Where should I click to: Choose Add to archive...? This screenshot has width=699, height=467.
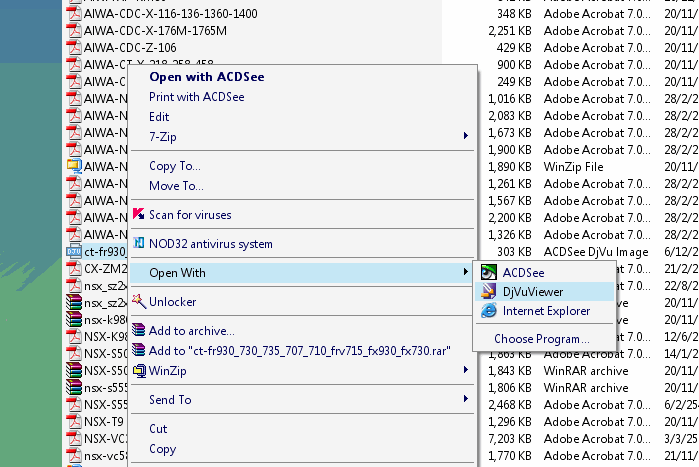(192, 331)
